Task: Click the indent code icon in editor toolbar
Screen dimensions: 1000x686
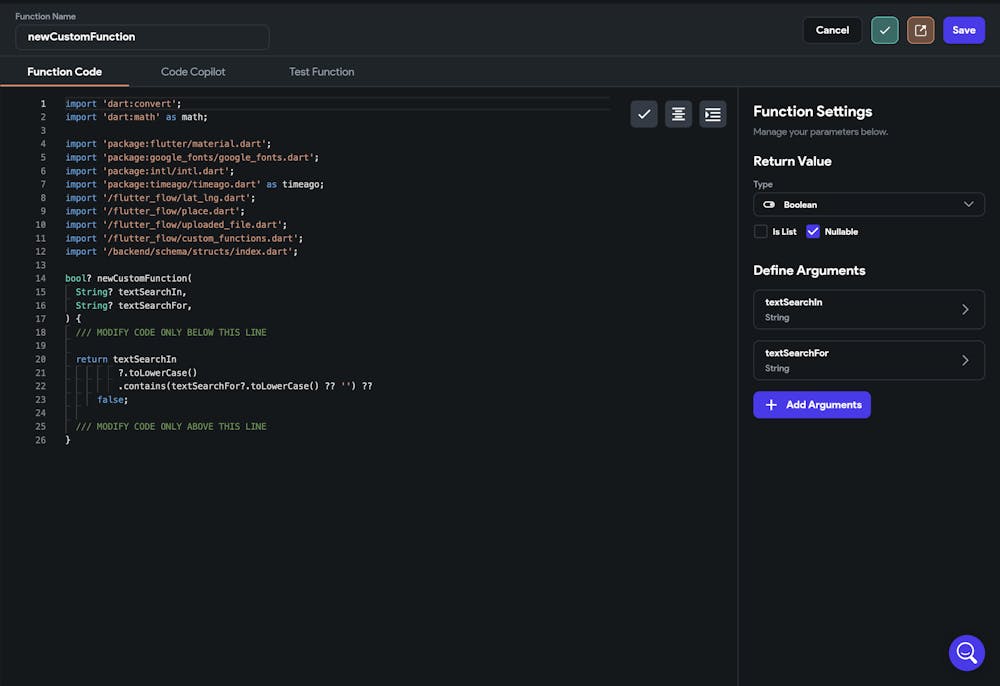Action: click(x=713, y=114)
